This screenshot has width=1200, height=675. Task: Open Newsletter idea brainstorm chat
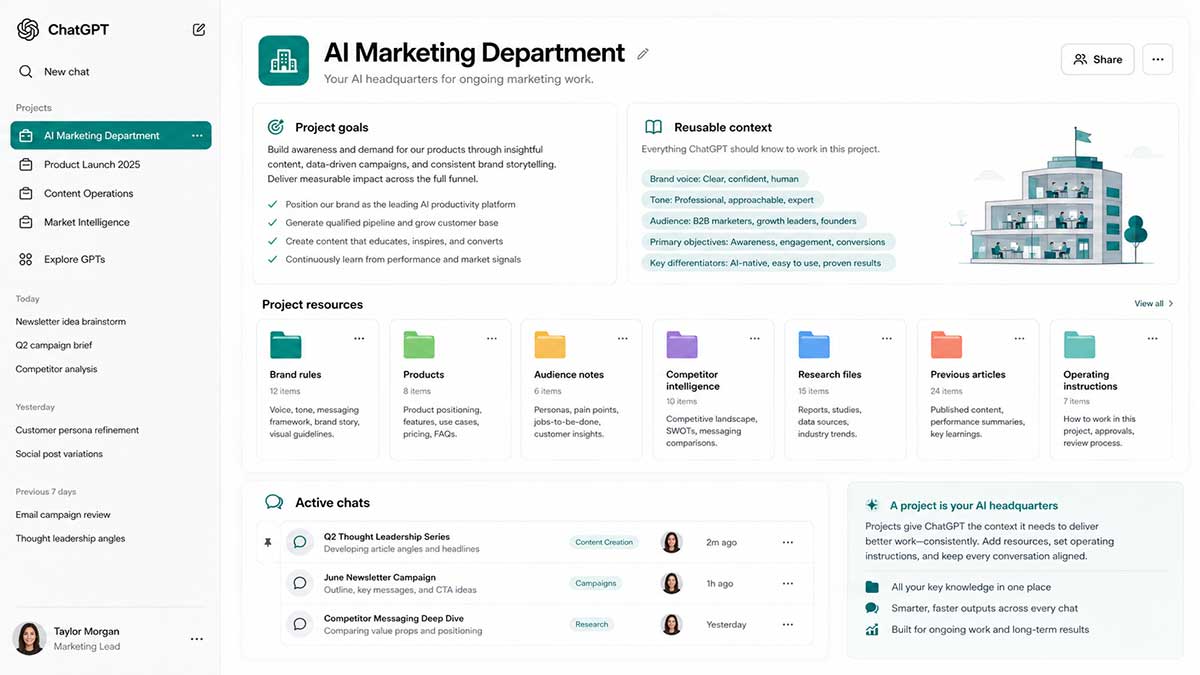coord(71,322)
